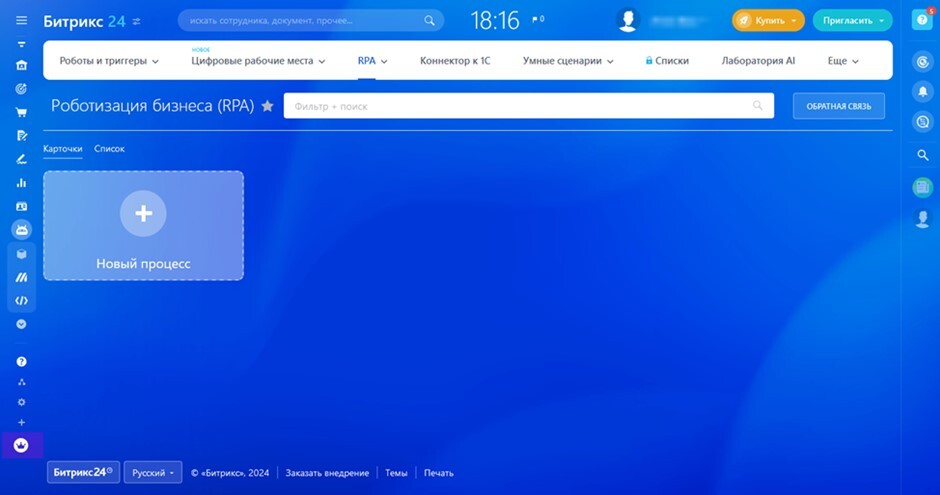This screenshot has height=495, width=940.
Task: Click the user avatar in header
Action: [628, 20]
